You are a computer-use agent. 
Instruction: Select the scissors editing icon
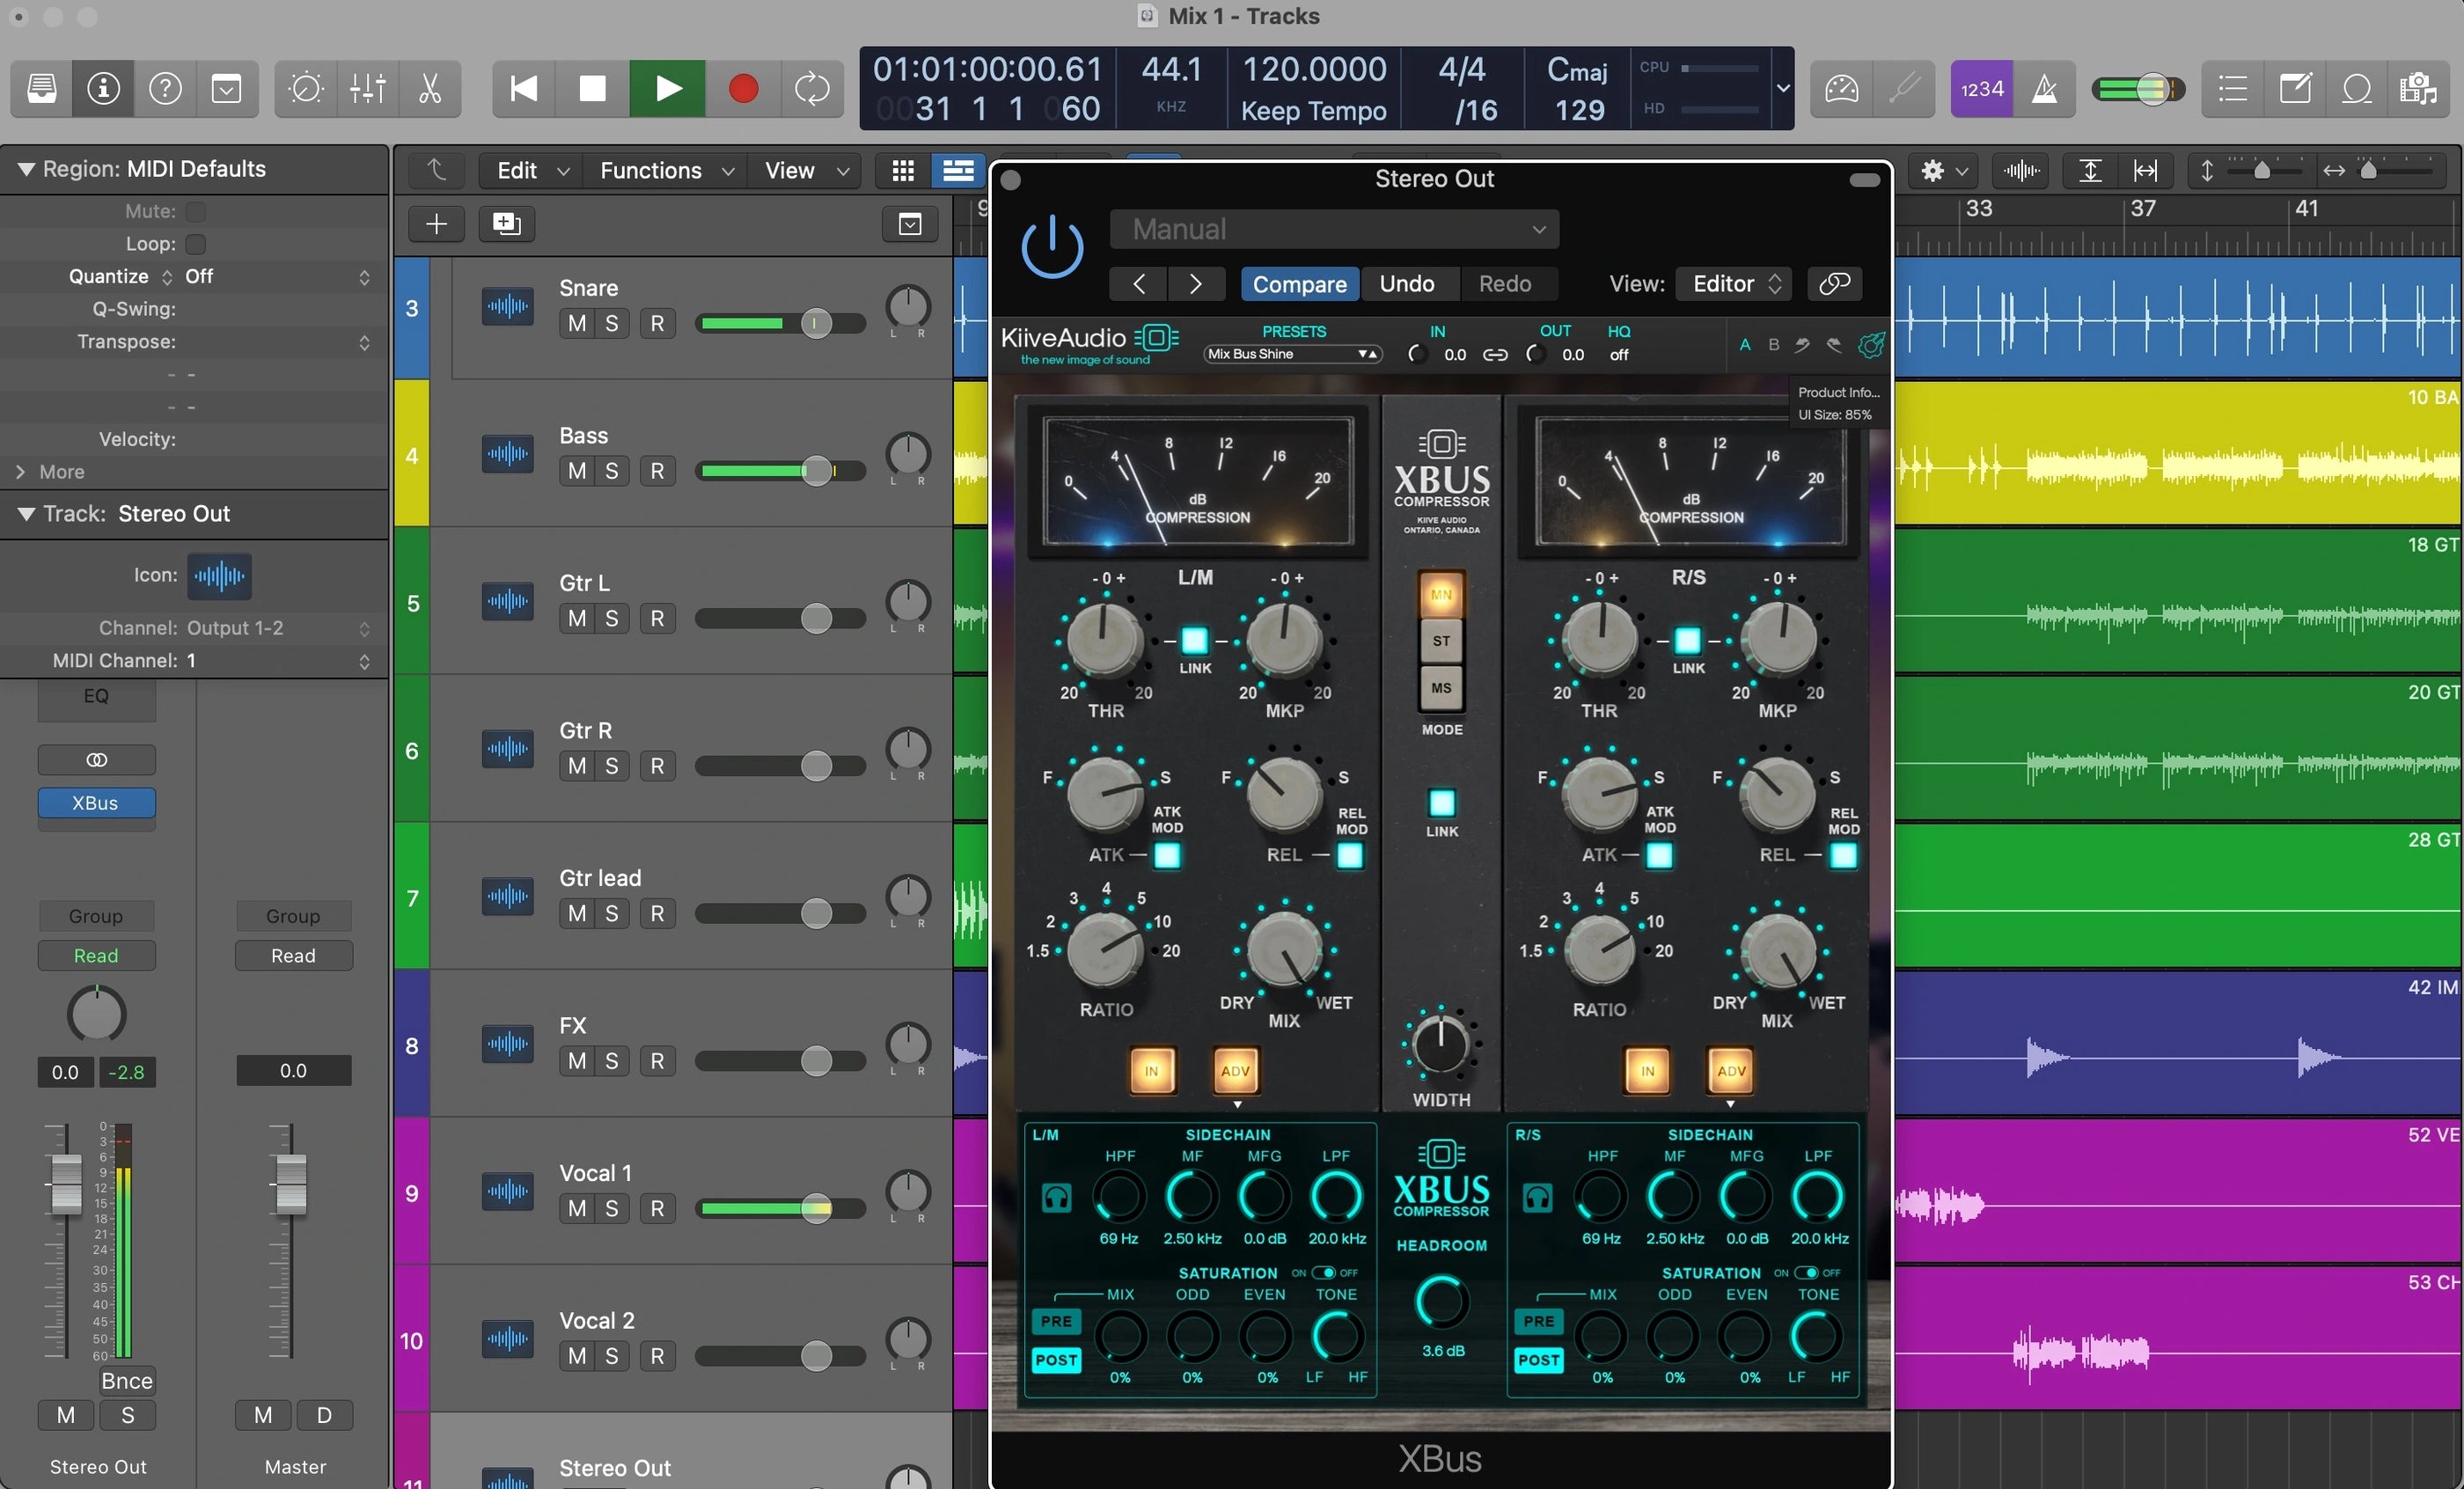(x=430, y=89)
